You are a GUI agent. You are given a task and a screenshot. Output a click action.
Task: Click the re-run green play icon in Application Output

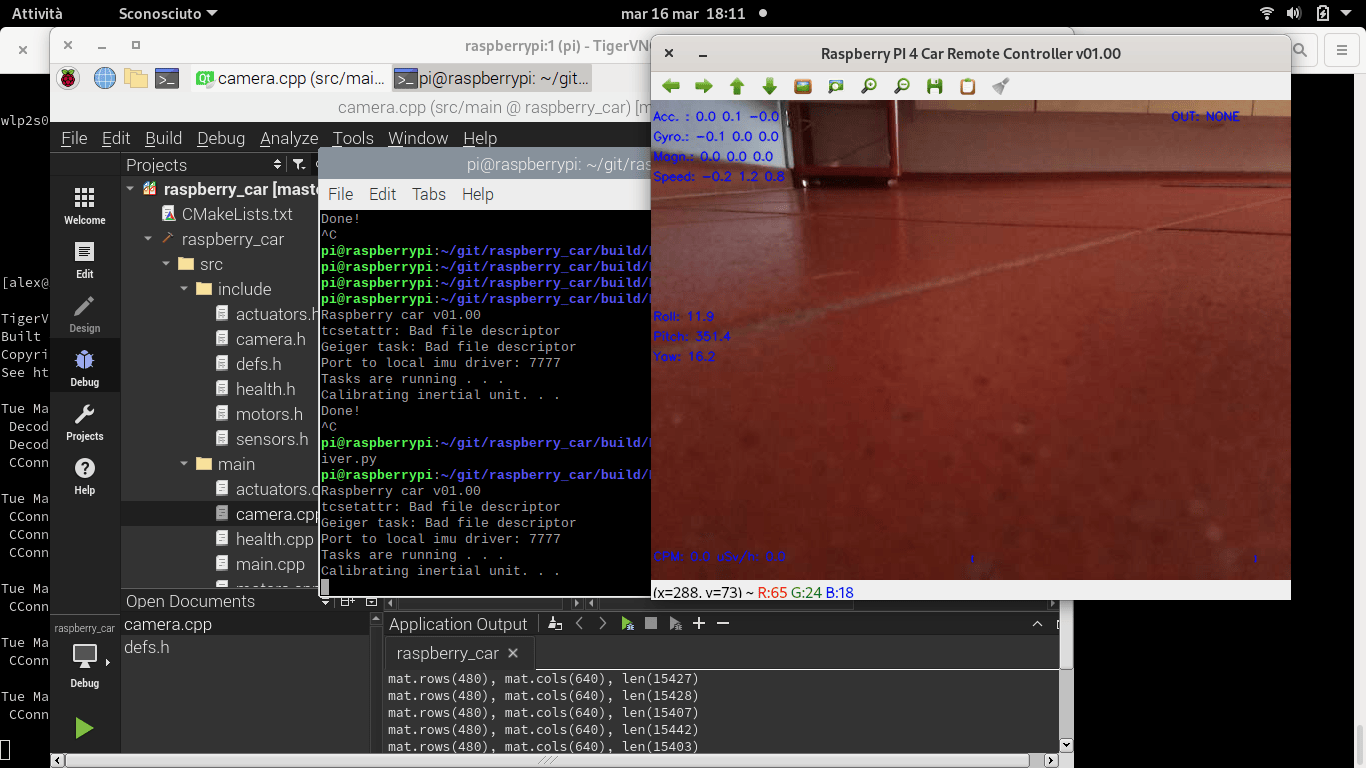click(627, 623)
